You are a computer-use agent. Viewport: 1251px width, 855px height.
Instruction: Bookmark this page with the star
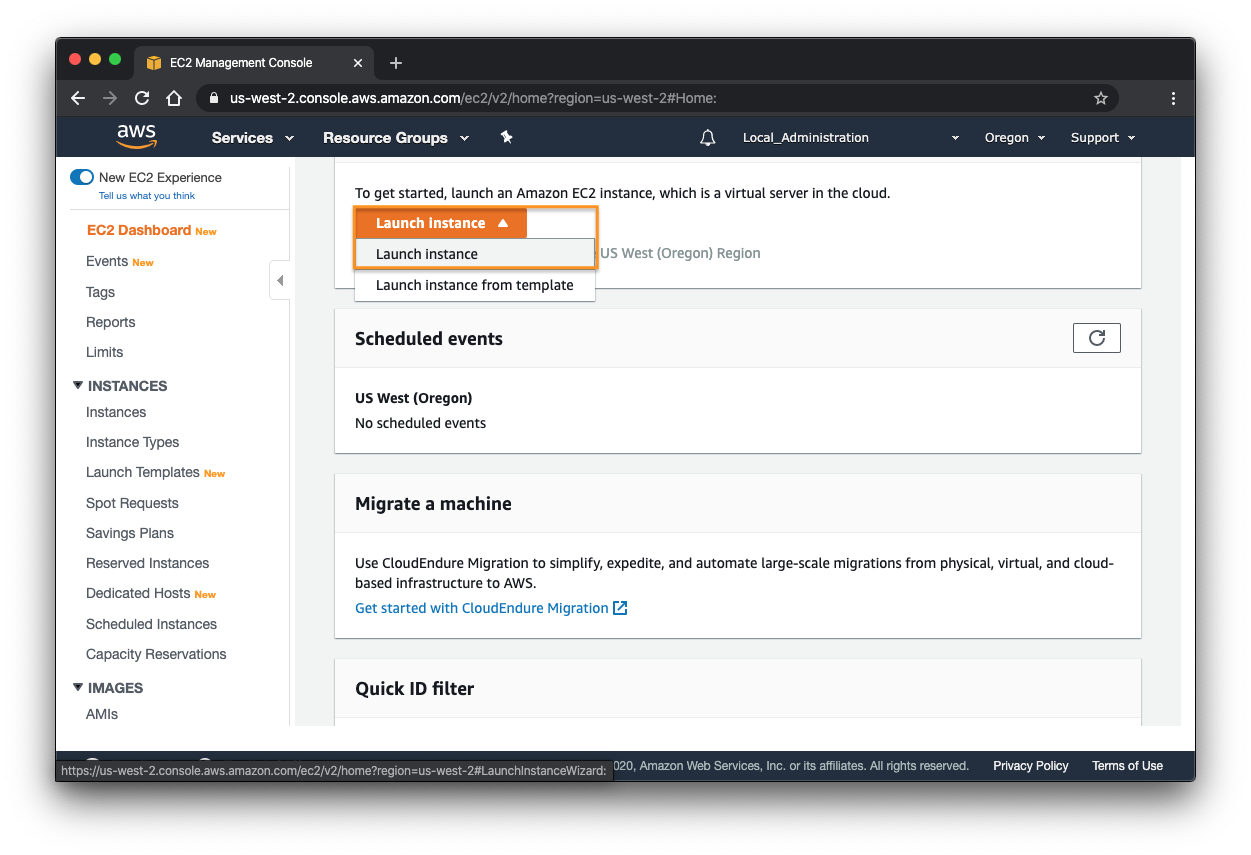[x=1101, y=98]
